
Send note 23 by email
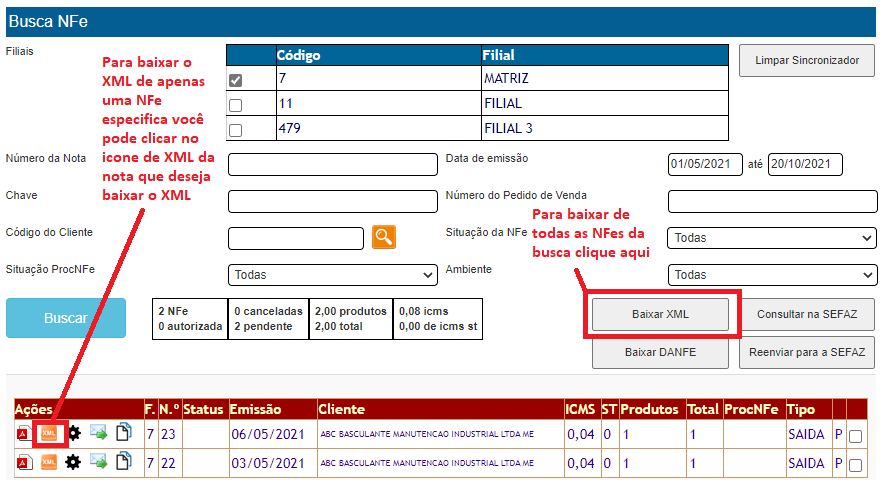pyautogui.click(x=98, y=433)
